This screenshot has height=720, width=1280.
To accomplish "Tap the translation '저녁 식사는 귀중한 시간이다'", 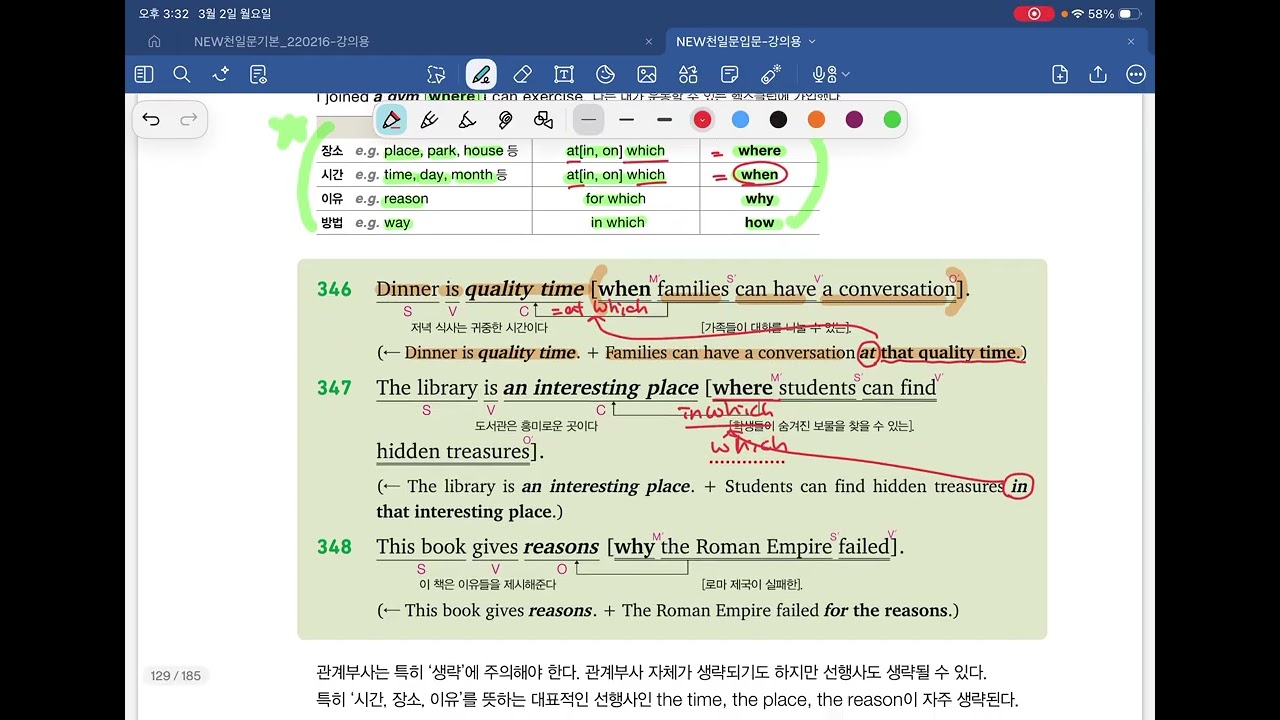I will click(x=479, y=328).
